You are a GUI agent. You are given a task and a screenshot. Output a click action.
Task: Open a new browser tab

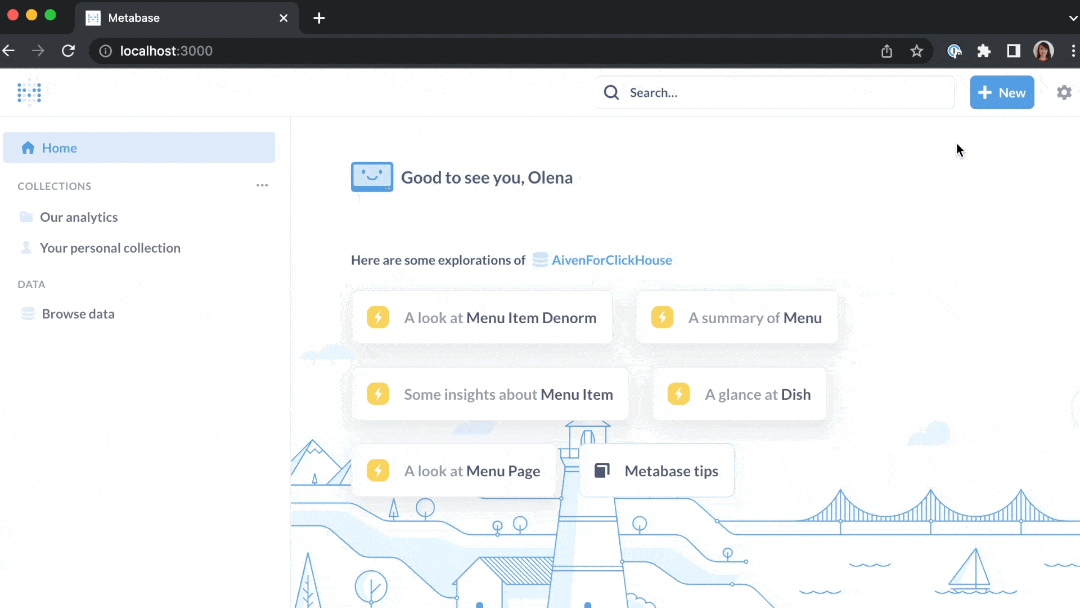(319, 18)
